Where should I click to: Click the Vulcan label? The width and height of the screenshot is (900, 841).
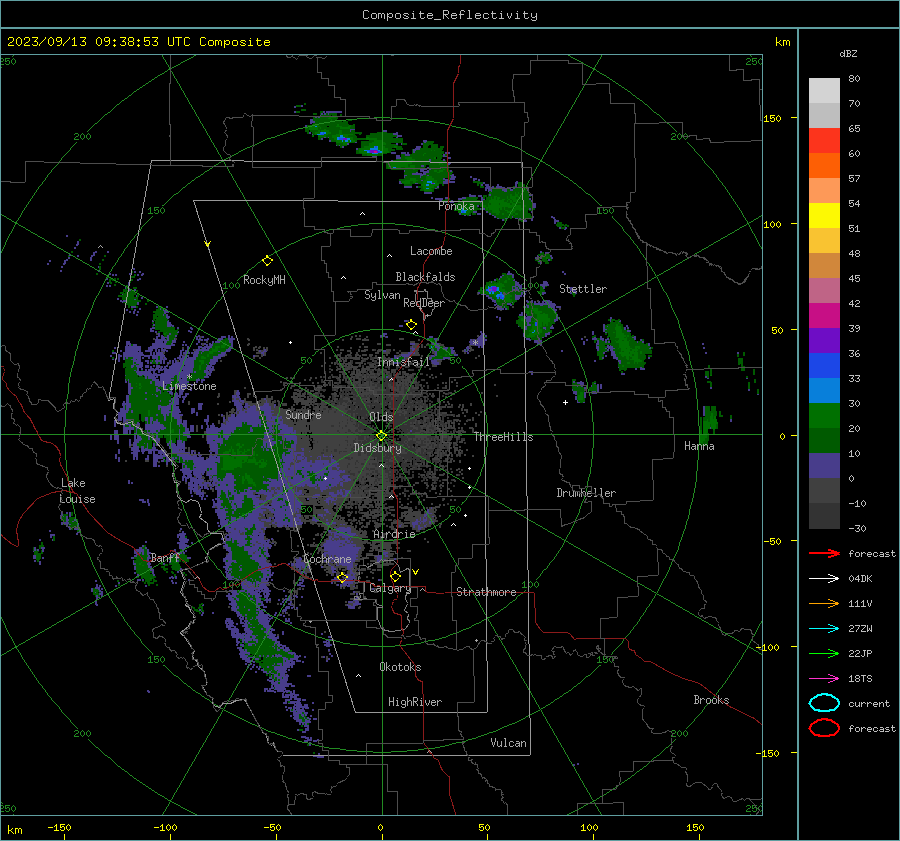(508, 743)
